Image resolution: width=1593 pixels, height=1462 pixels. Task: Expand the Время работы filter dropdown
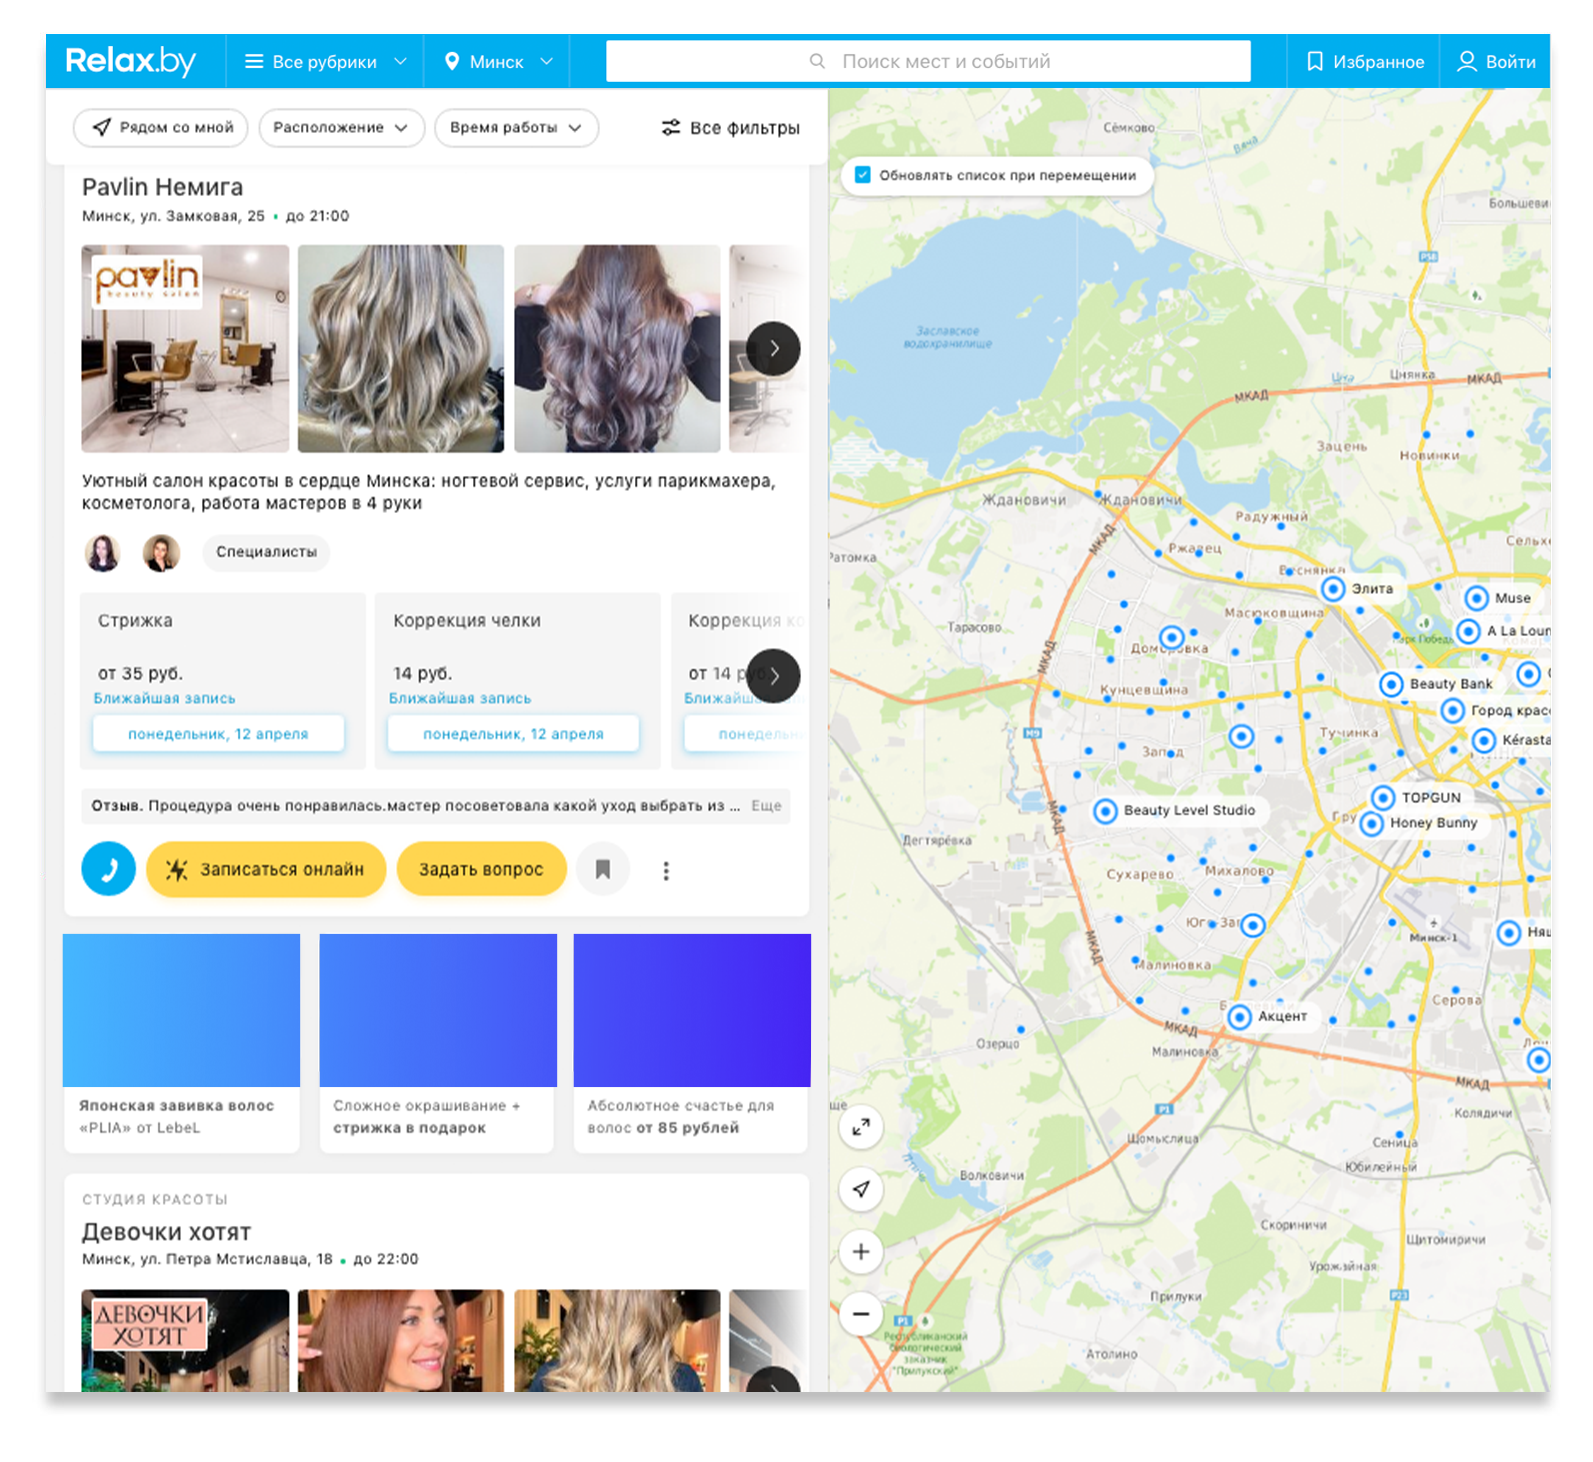point(516,127)
